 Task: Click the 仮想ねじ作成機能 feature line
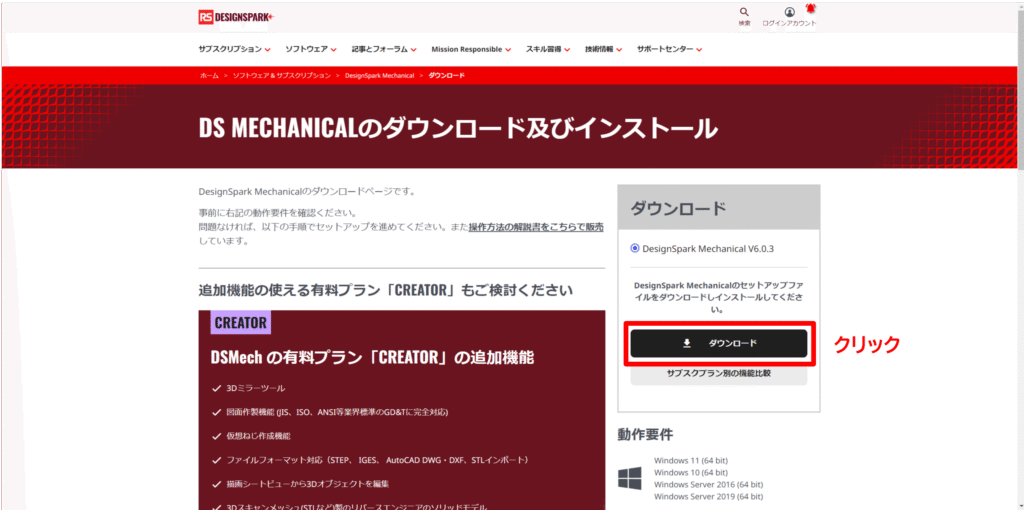coord(251,436)
